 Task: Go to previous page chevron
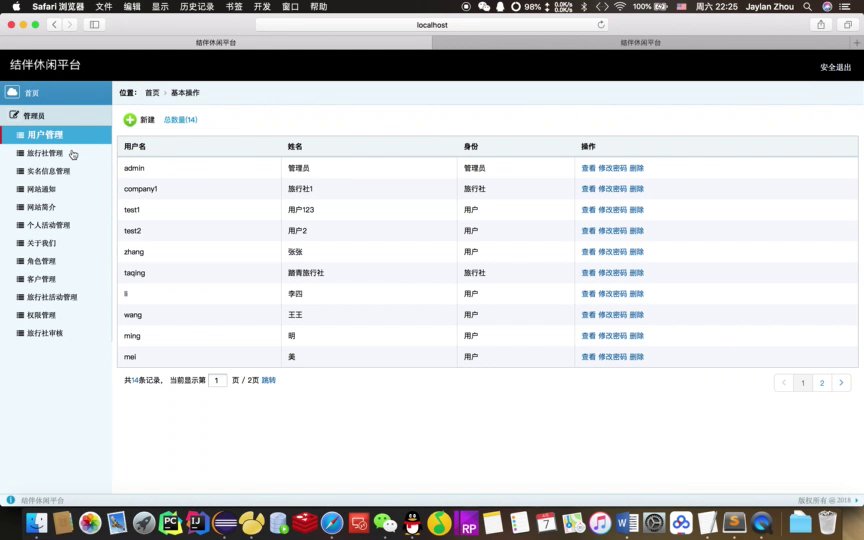[x=784, y=382]
